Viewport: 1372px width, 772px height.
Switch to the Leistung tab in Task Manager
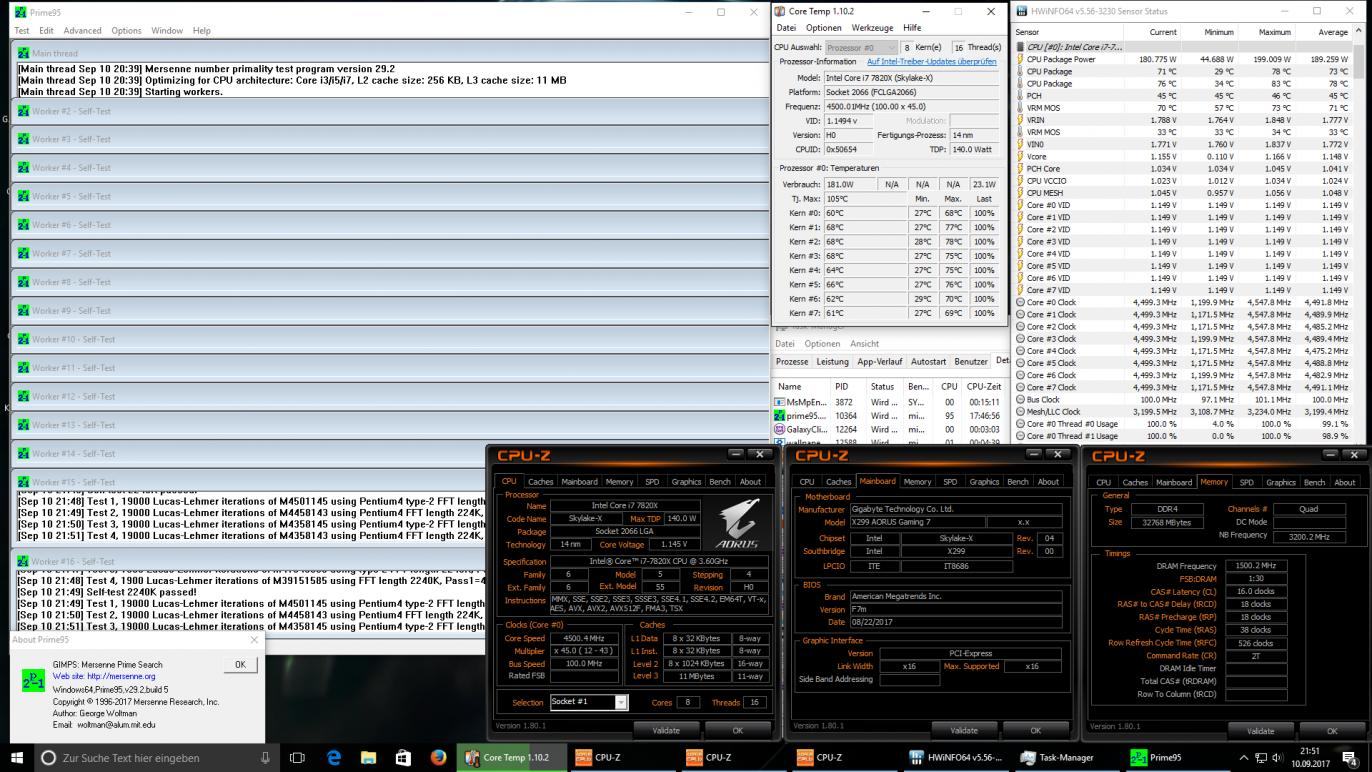coord(832,361)
